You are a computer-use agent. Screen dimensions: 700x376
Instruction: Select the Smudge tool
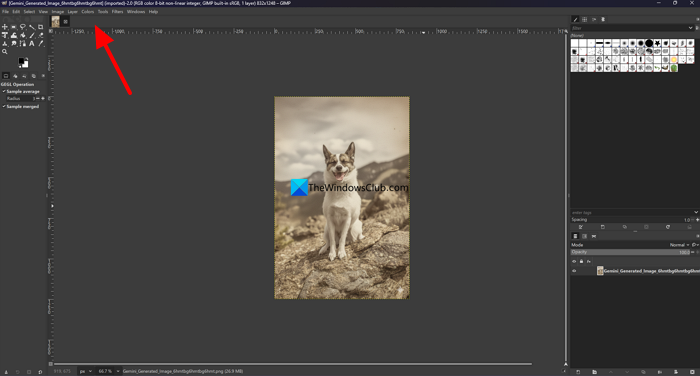tap(14, 43)
